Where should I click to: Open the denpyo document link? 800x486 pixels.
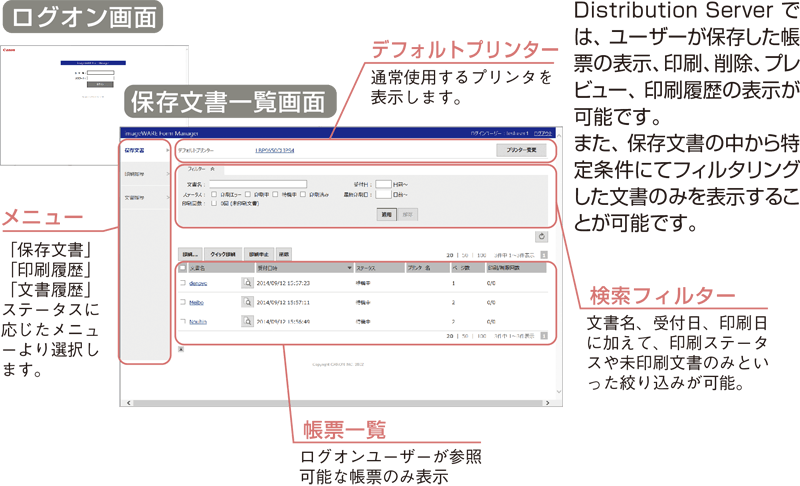click(x=198, y=283)
